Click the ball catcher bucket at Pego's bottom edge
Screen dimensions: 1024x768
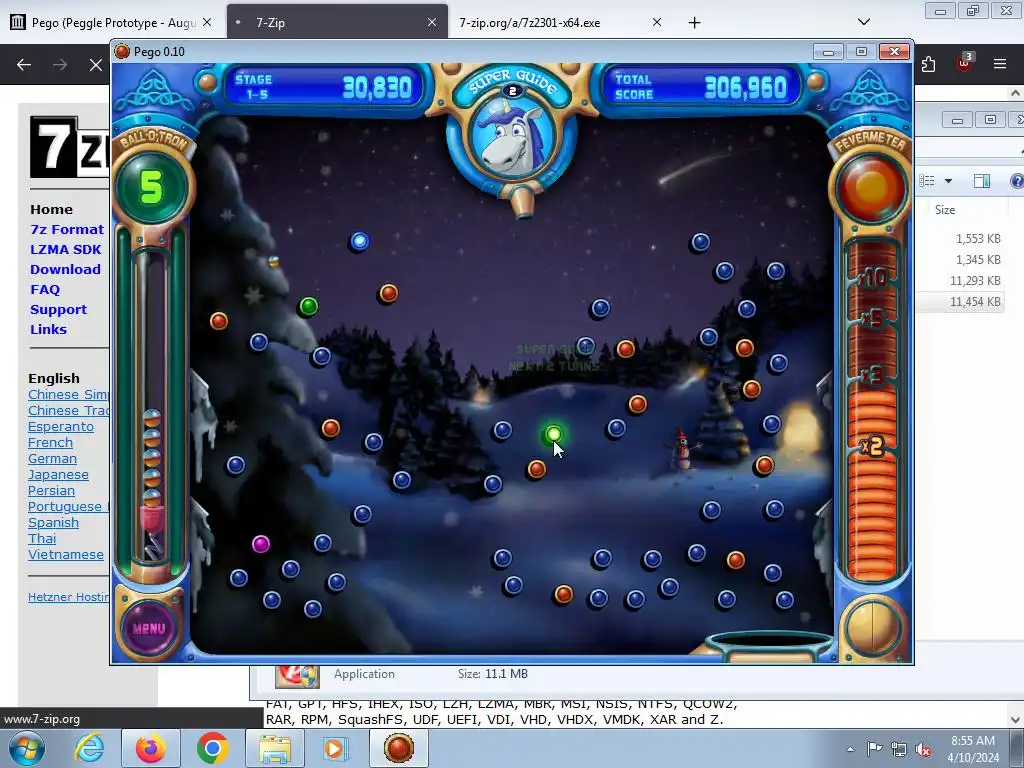point(769,645)
